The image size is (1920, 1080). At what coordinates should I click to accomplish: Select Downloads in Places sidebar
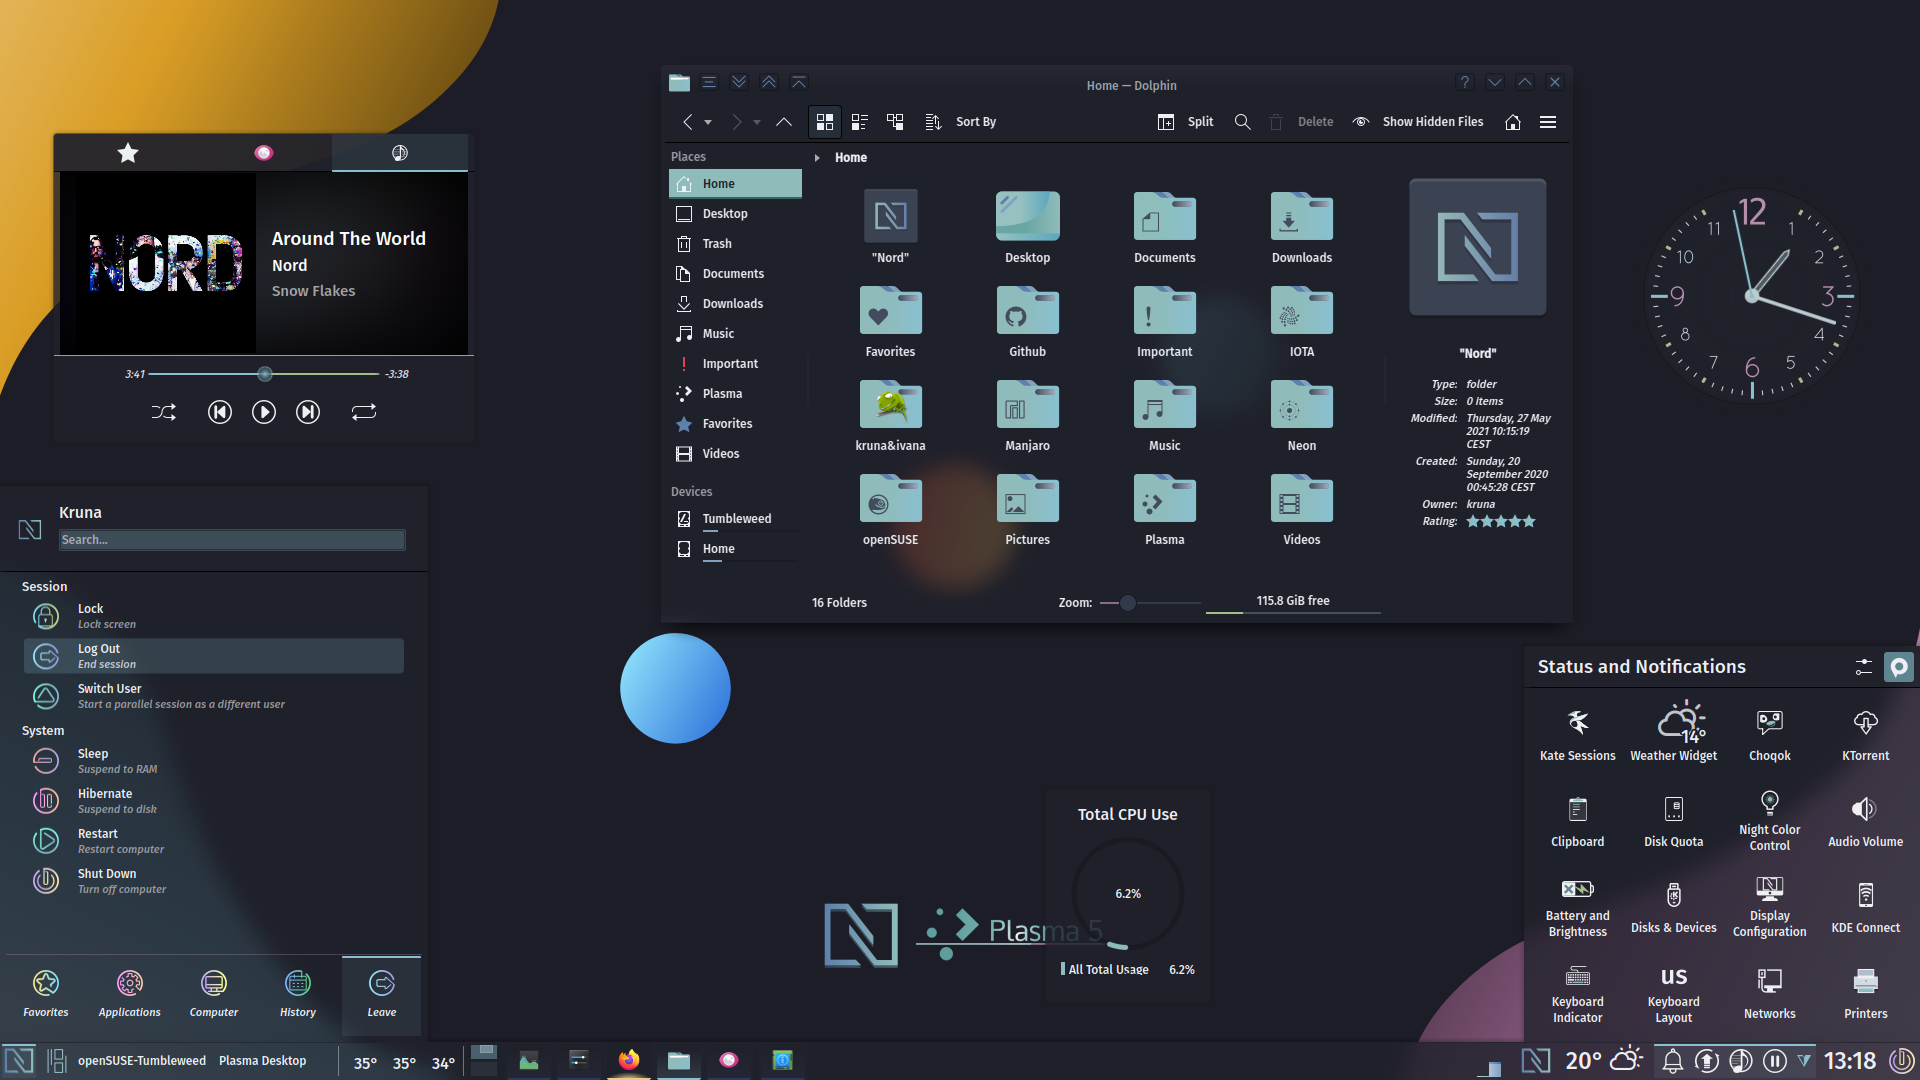(x=735, y=304)
